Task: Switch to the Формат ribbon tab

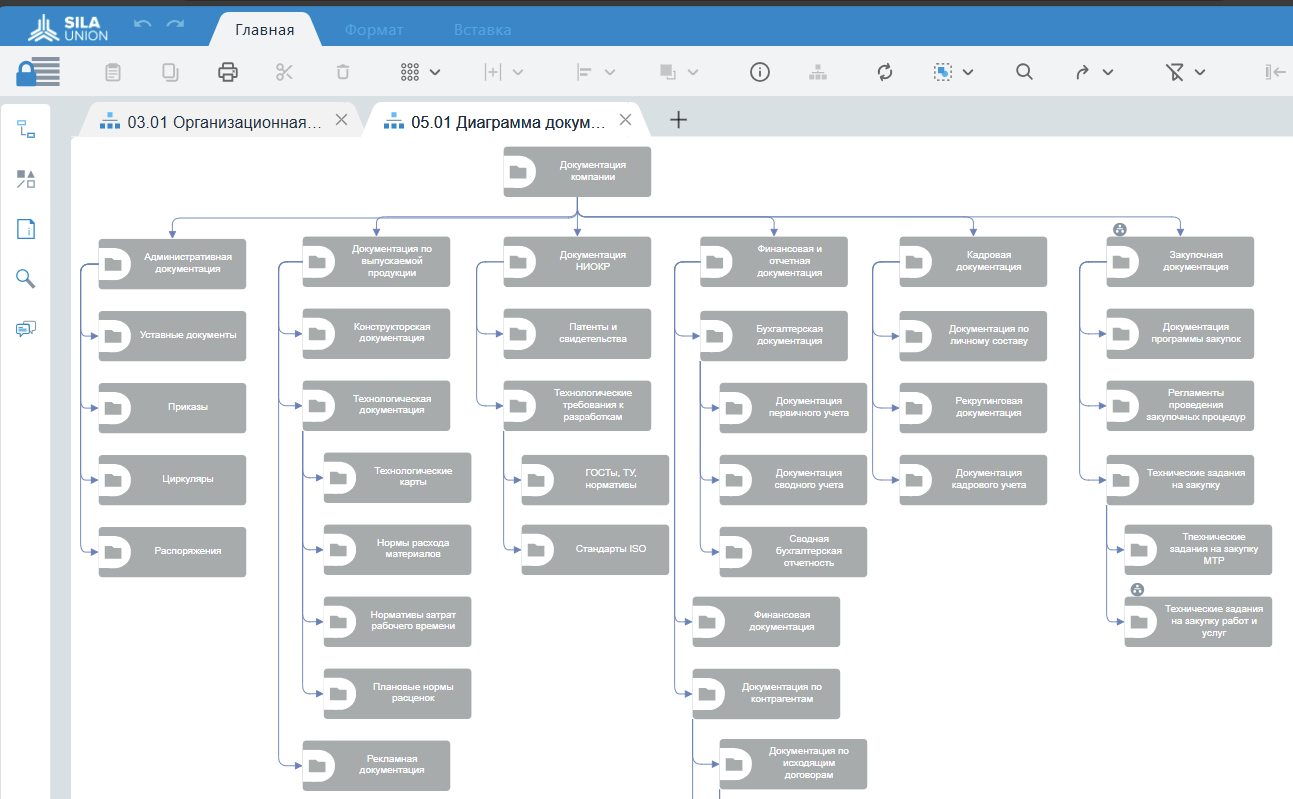Action: tap(374, 30)
